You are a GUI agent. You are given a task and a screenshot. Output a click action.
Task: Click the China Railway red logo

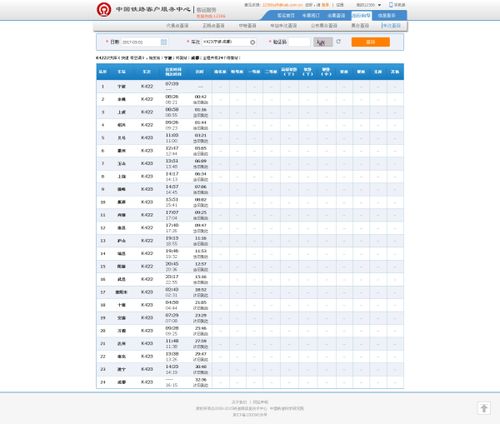[104, 10]
